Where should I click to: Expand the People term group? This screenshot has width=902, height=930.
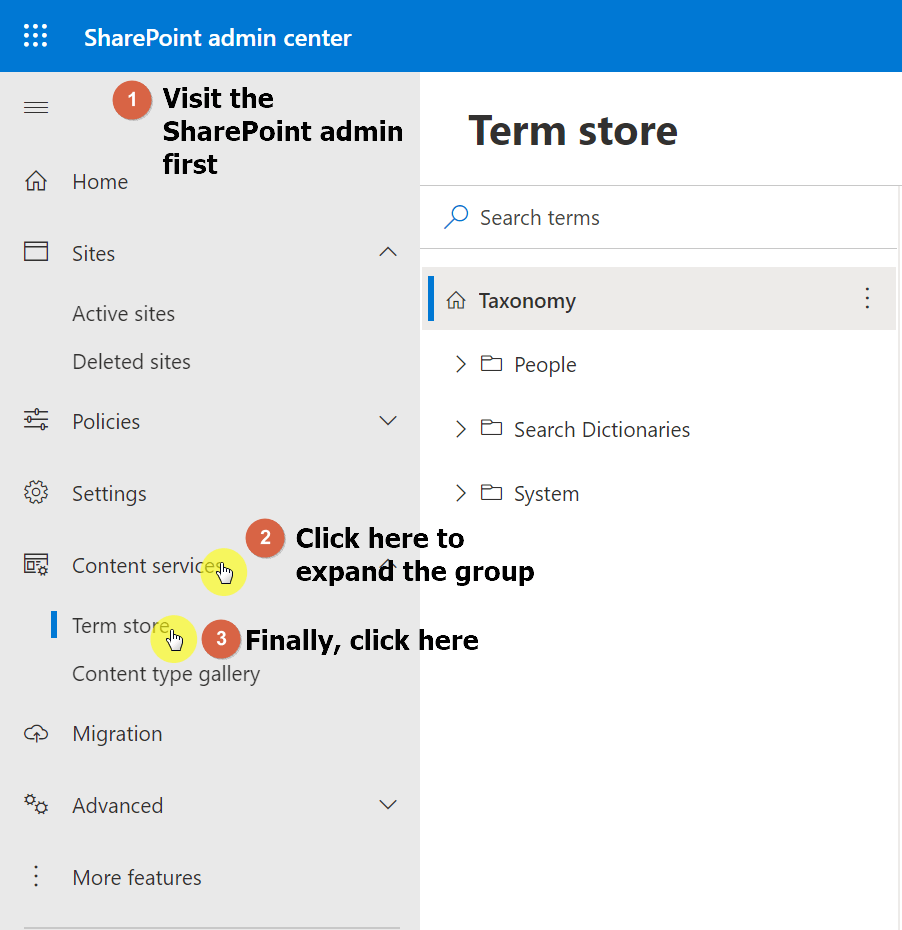[460, 364]
